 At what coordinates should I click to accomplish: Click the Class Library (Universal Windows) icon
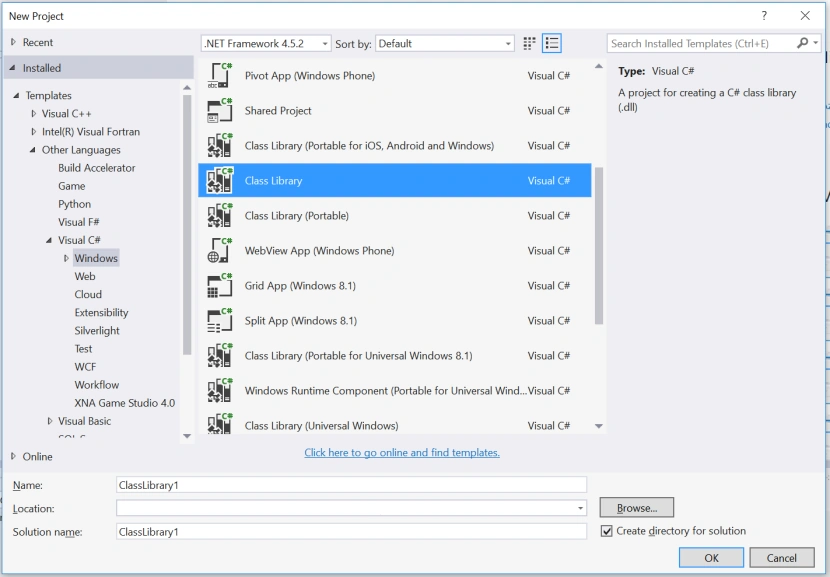220,423
